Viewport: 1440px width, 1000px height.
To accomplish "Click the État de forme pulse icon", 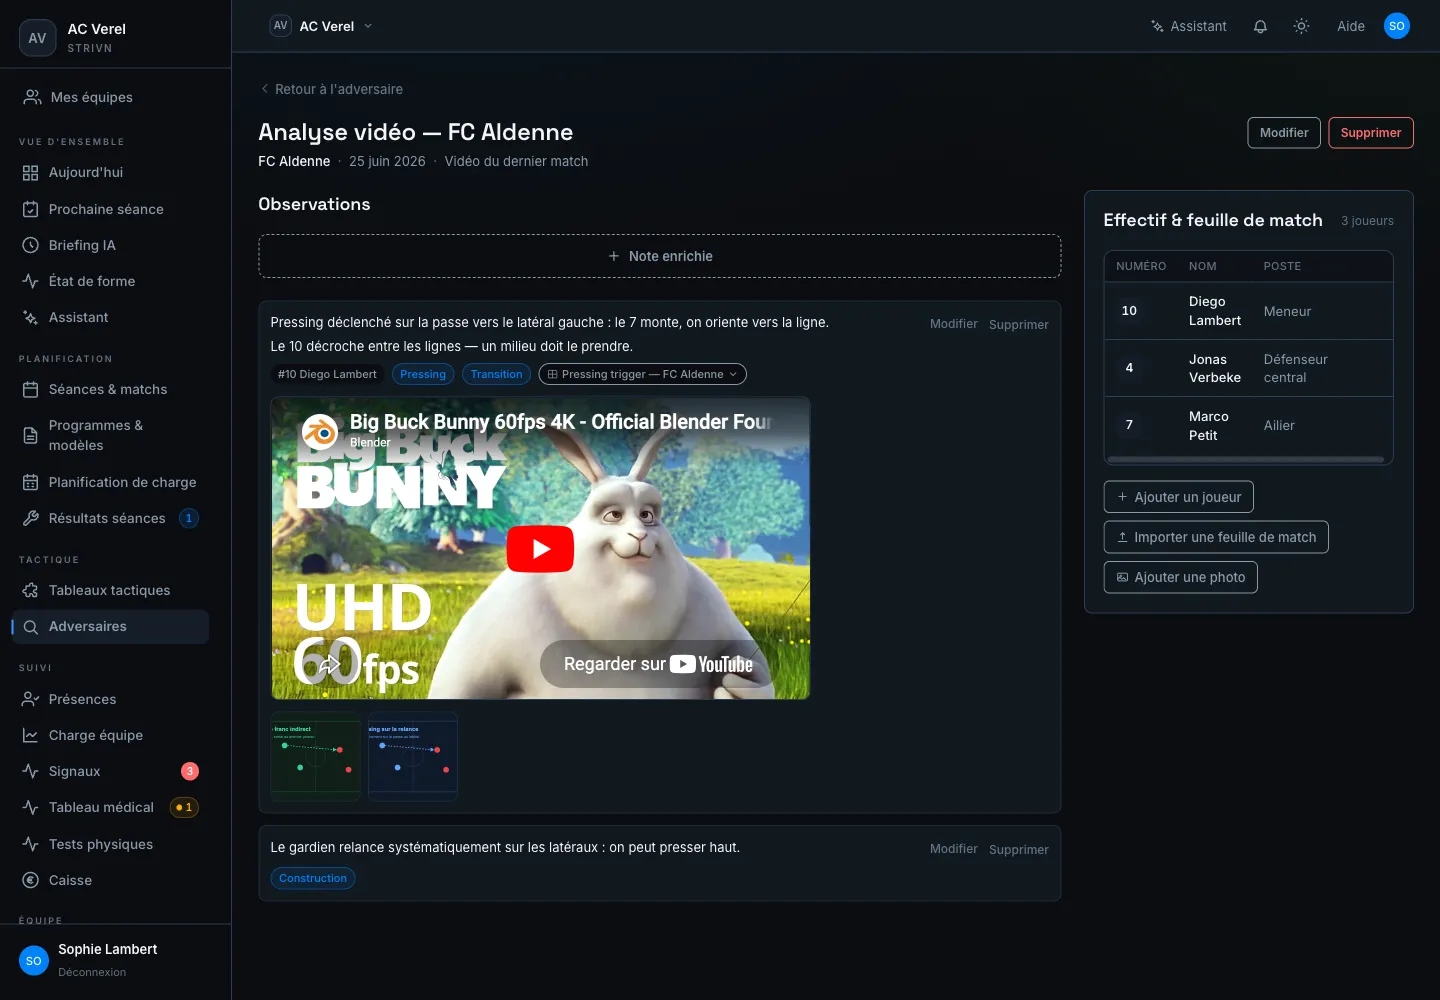I will click(31, 281).
